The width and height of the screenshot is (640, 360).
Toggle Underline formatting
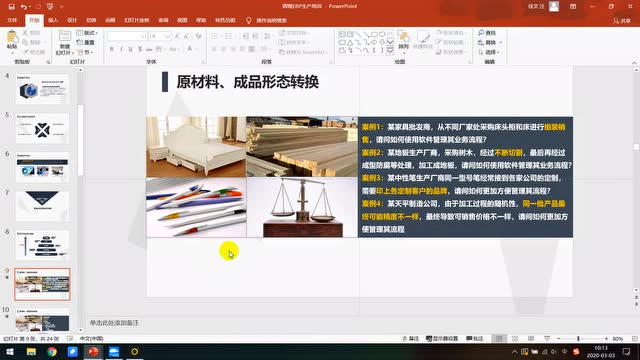[x=130, y=49]
